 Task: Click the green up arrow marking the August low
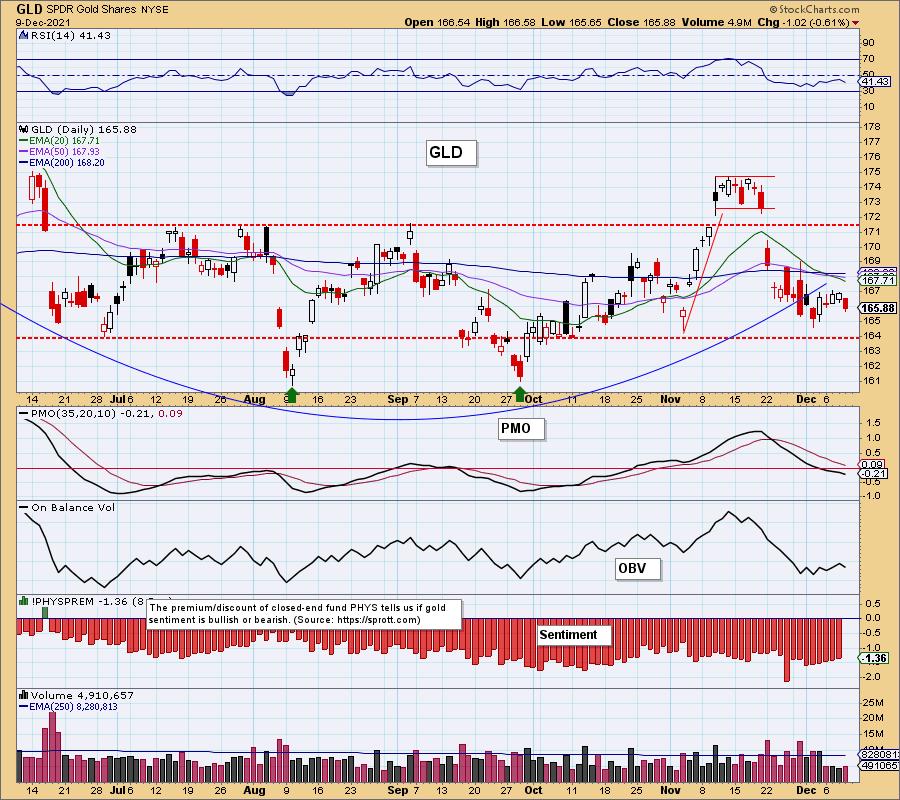point(292,395)
